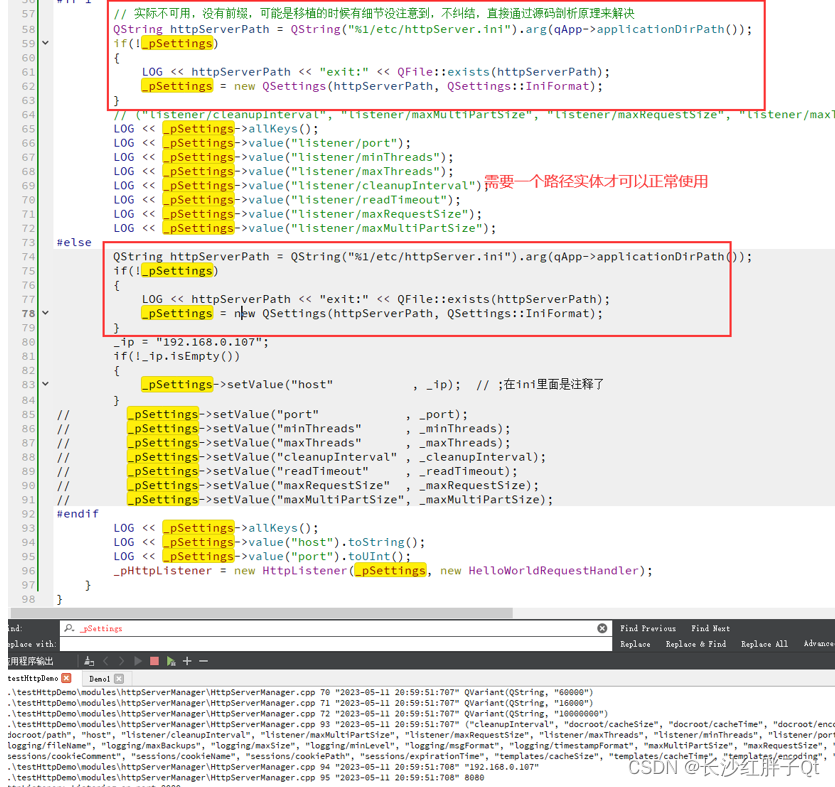Click the previous-item left chevron in output toolbar
The width and height of the screenshot is (835, 787).
click(x=106, y=661)
